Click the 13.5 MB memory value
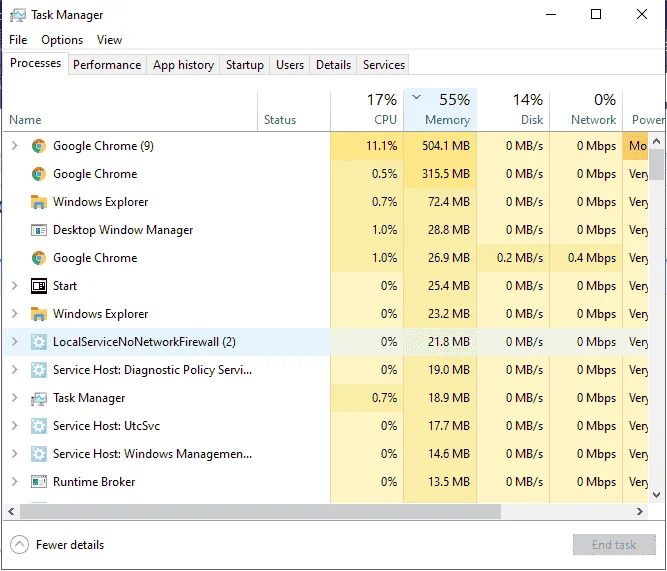The height and width of the screenshot is (571, 667). coord(449,482)
